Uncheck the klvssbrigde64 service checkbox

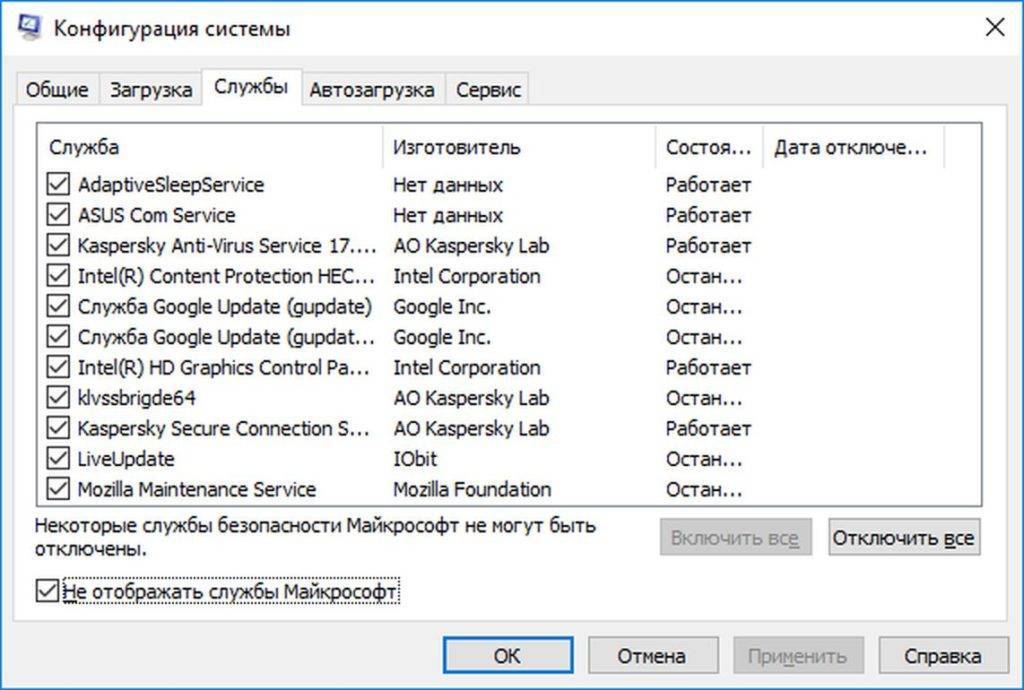pyautogui.click(x=58, y=398)
